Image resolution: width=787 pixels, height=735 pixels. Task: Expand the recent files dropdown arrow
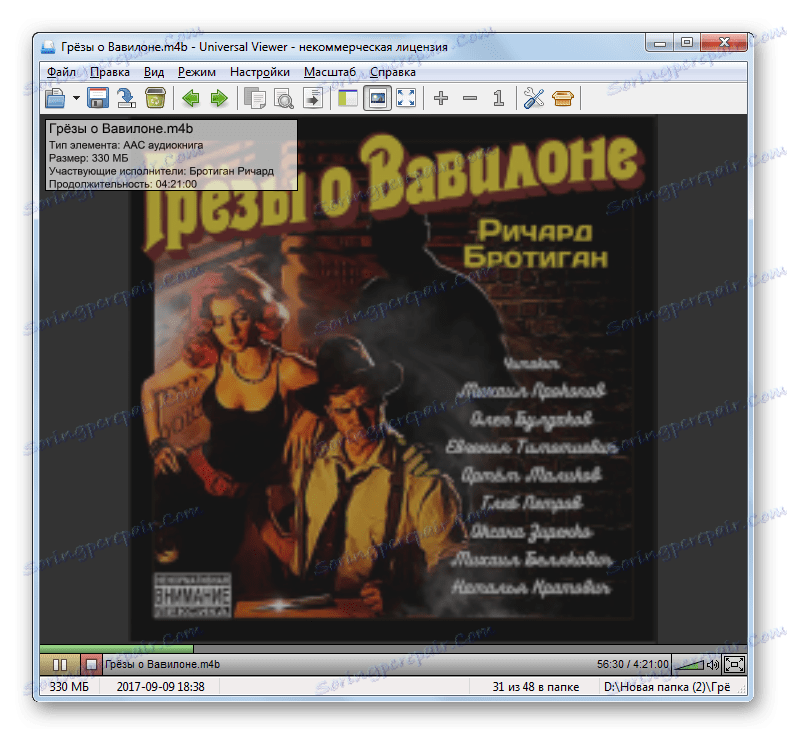[x=76, y=98]
